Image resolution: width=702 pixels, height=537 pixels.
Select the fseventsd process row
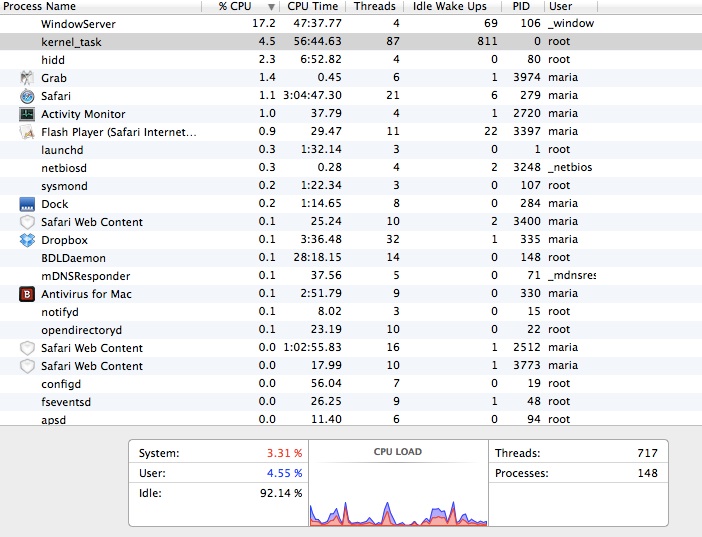pos(351,401)
